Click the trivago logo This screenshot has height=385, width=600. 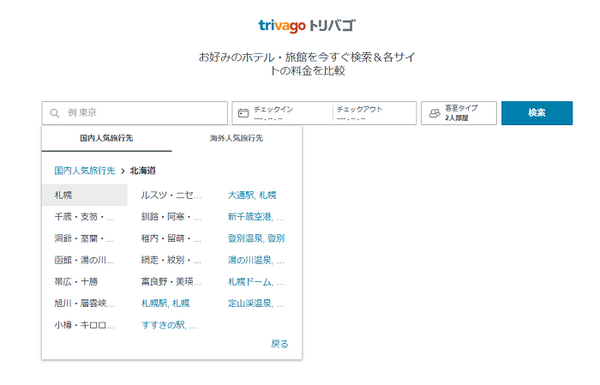coord(307,26)
